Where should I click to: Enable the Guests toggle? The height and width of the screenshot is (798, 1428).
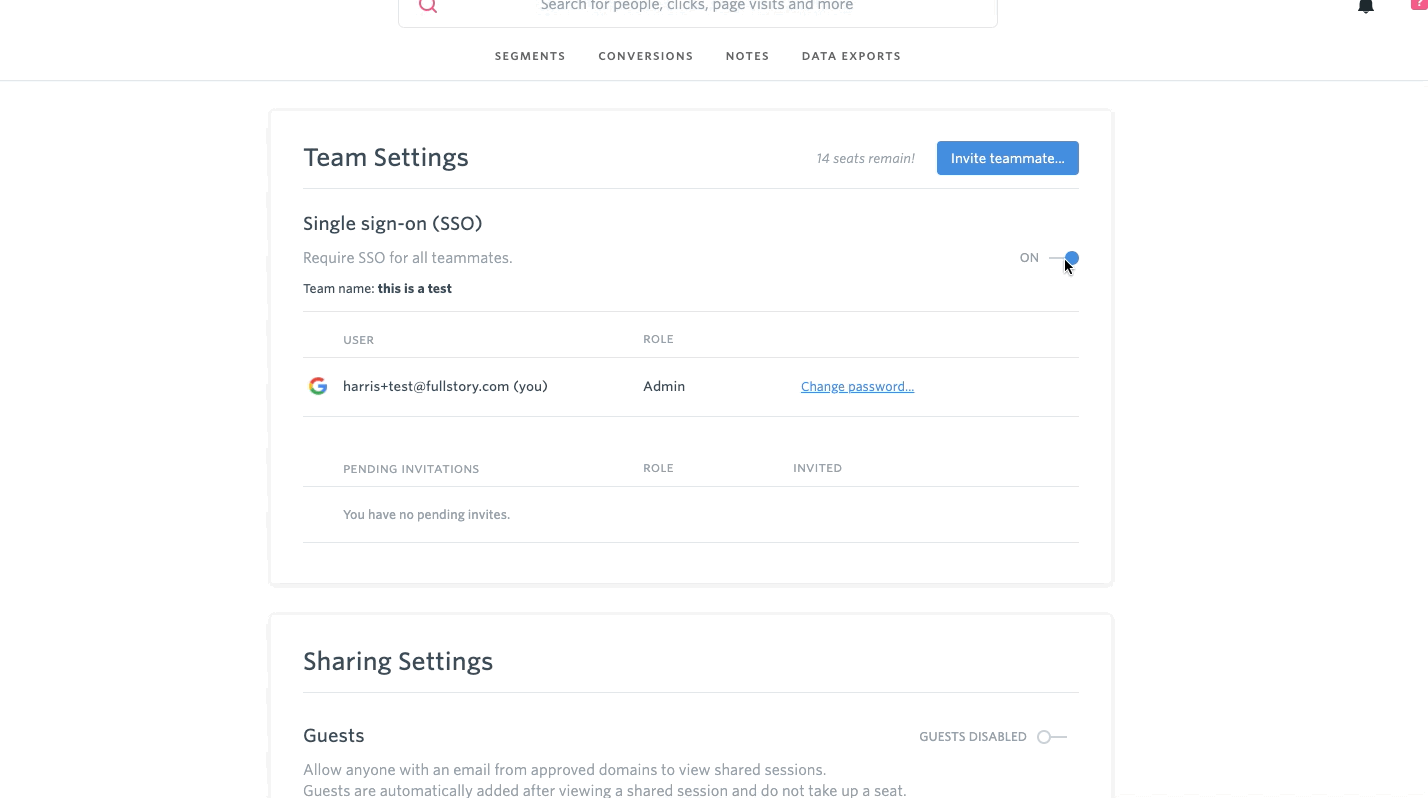(1052, 737)
